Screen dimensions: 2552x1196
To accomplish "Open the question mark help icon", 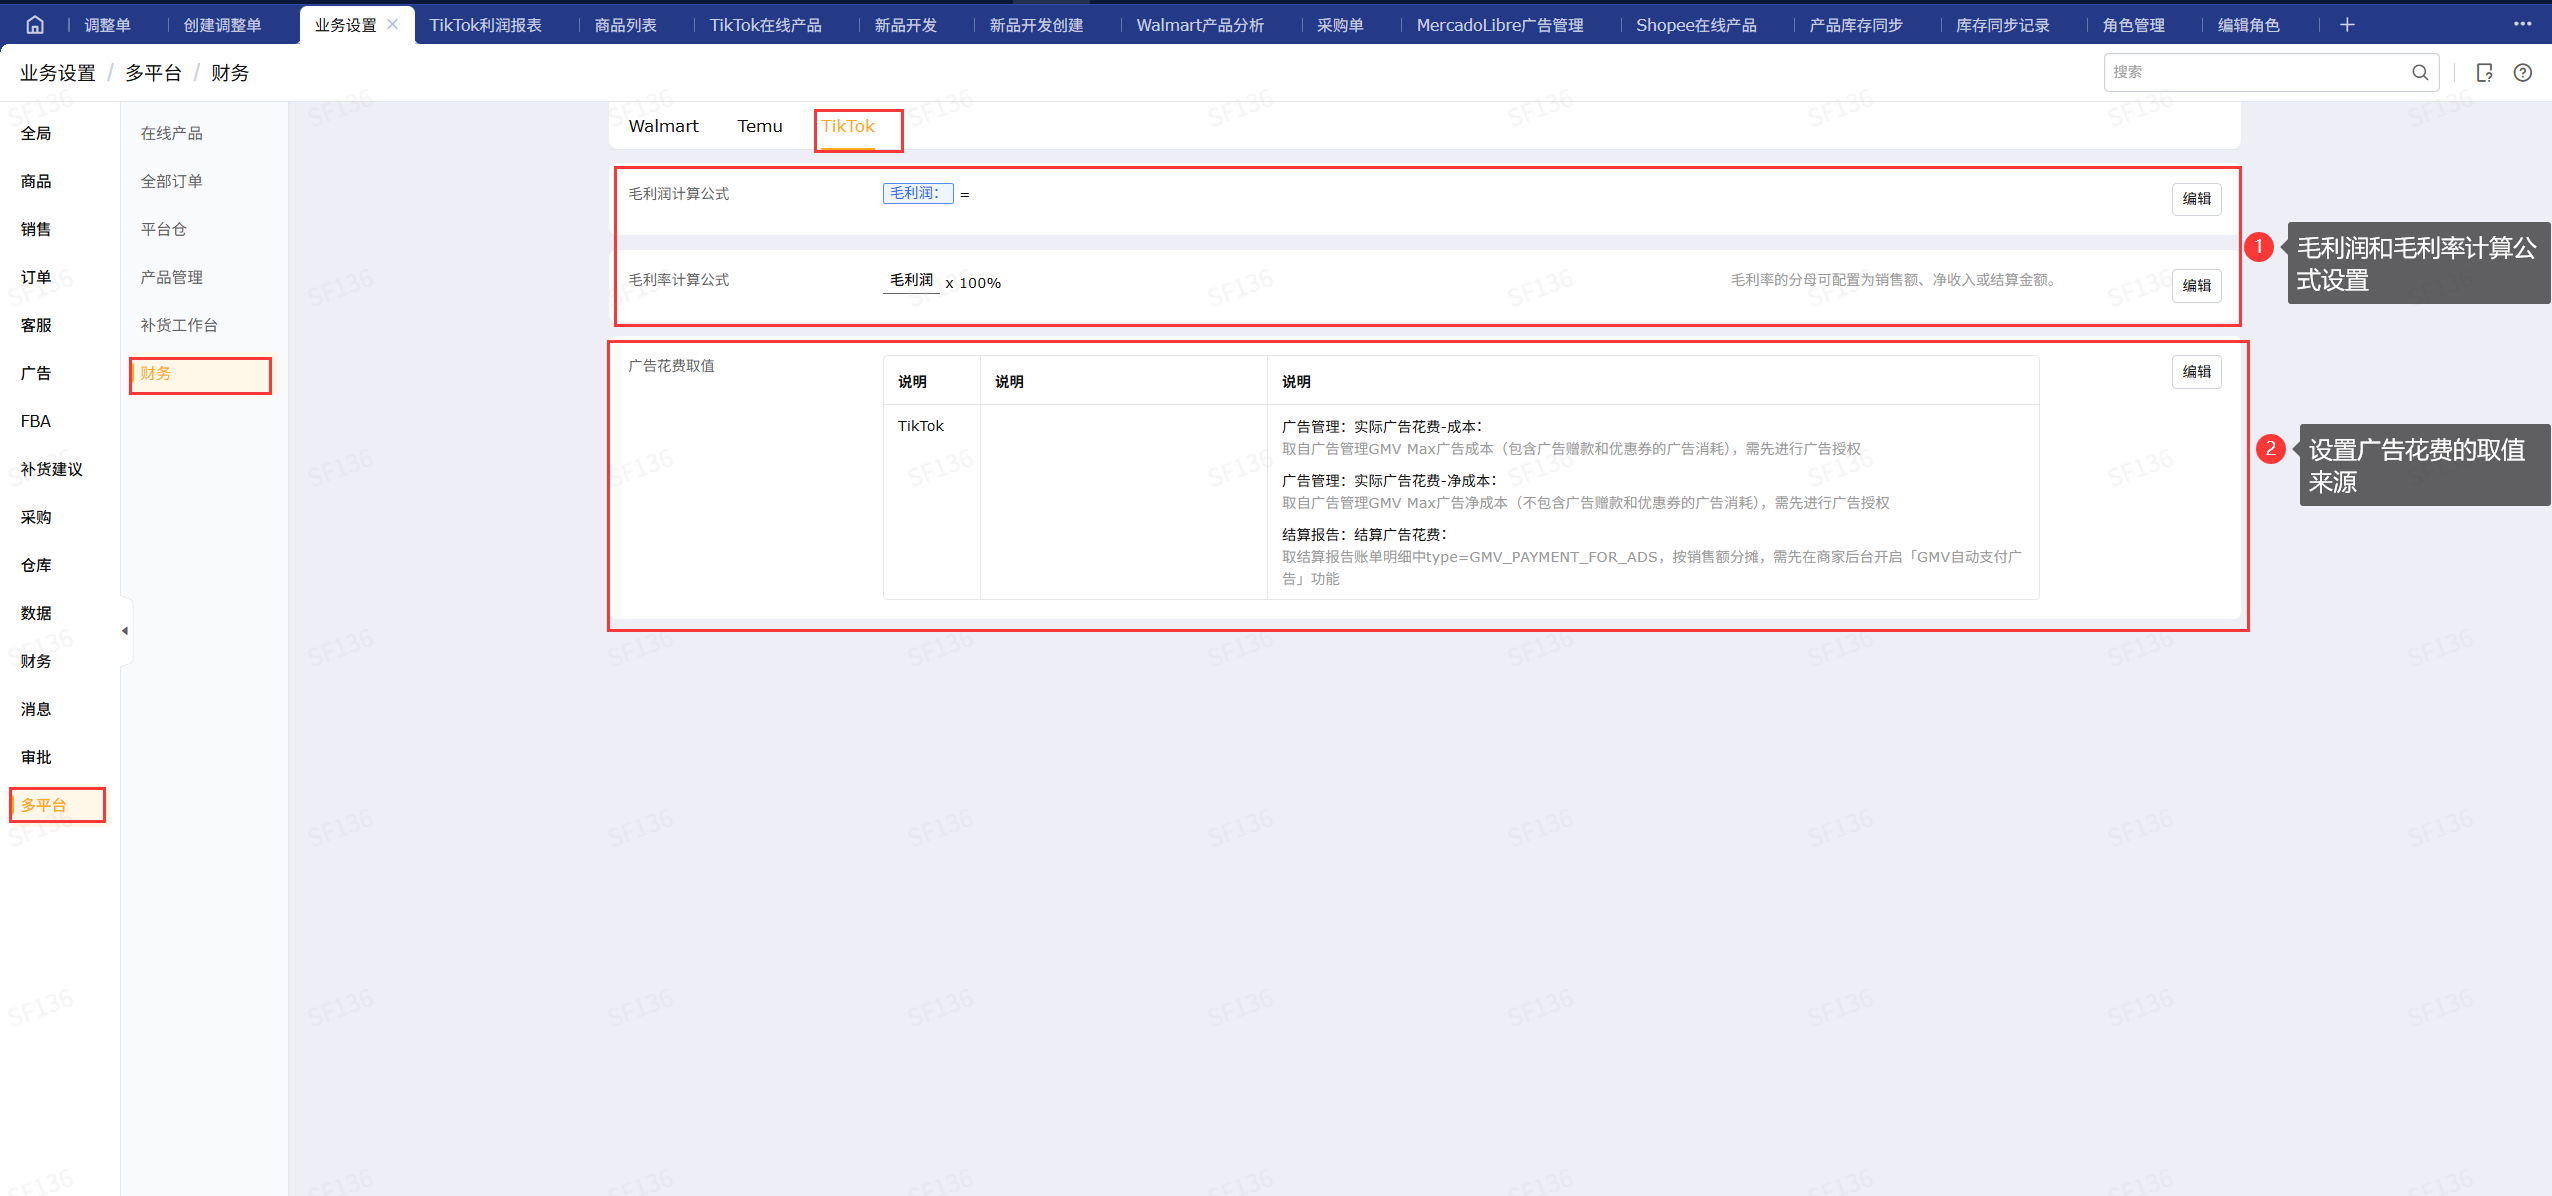I will click(2523, 72).
